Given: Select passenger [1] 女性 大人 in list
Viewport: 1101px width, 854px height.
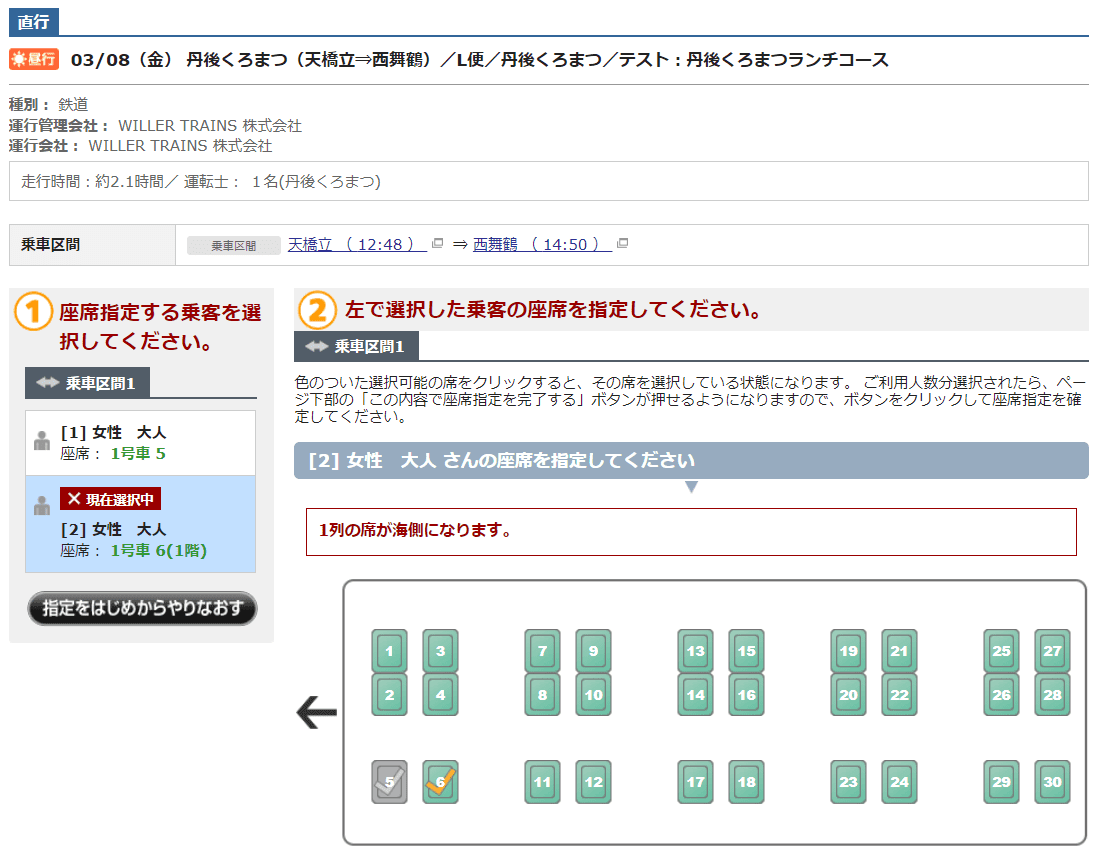Looking at the screenshot, I should 140,442.
